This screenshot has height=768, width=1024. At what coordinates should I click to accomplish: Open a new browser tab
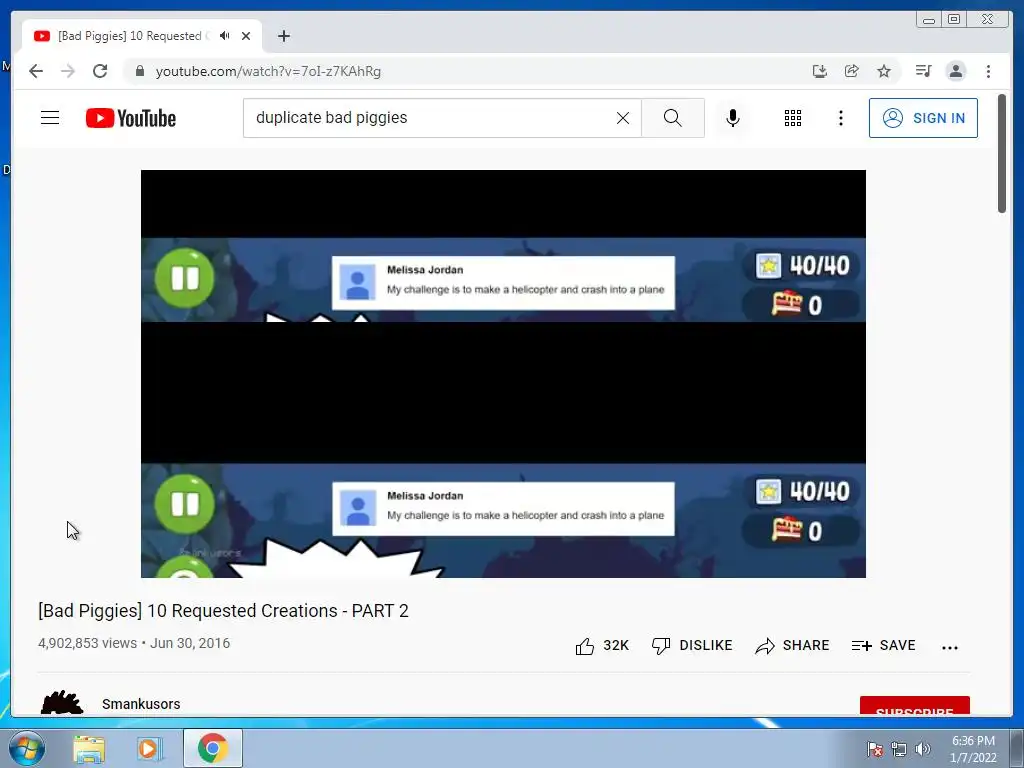tap(283, 36)
